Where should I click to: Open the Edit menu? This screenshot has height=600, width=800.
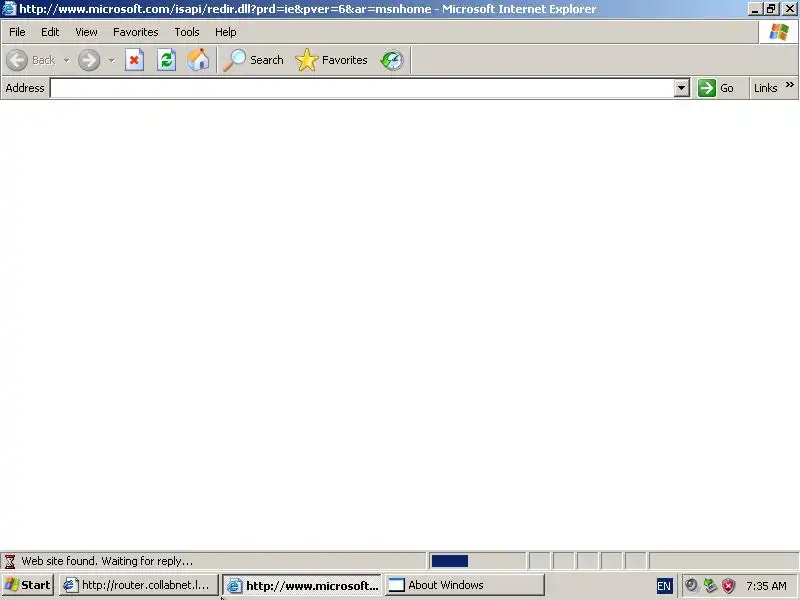coord(50,32)
